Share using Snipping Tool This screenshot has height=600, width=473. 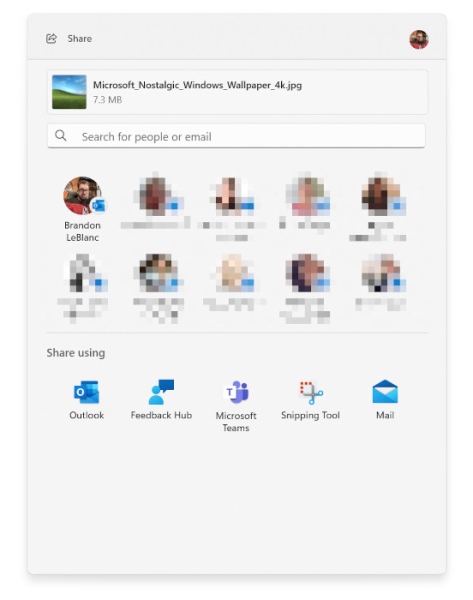coord(310,400)
